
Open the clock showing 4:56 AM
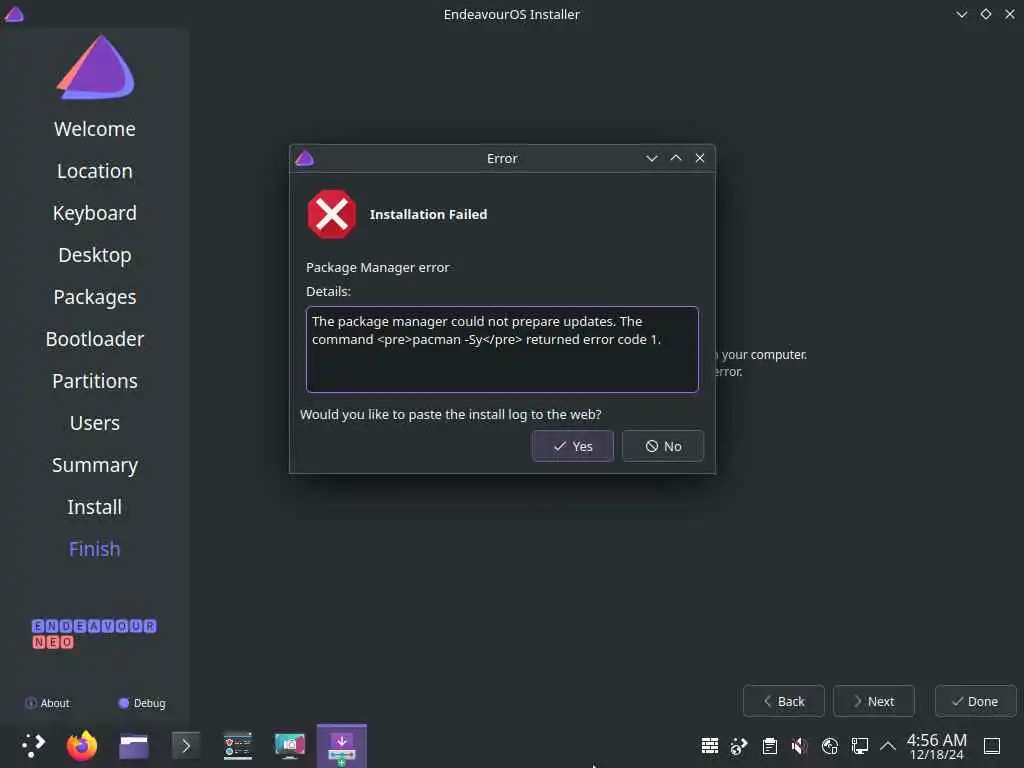click(936, 746)
